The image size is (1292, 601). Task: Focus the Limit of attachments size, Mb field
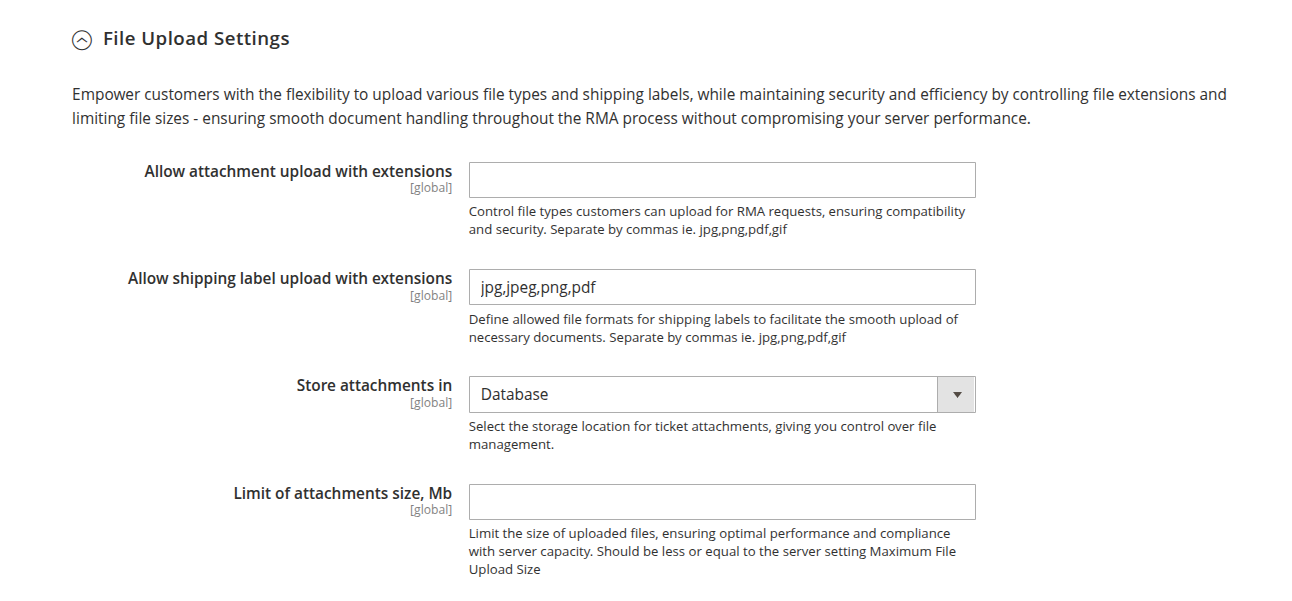[722, 501]
